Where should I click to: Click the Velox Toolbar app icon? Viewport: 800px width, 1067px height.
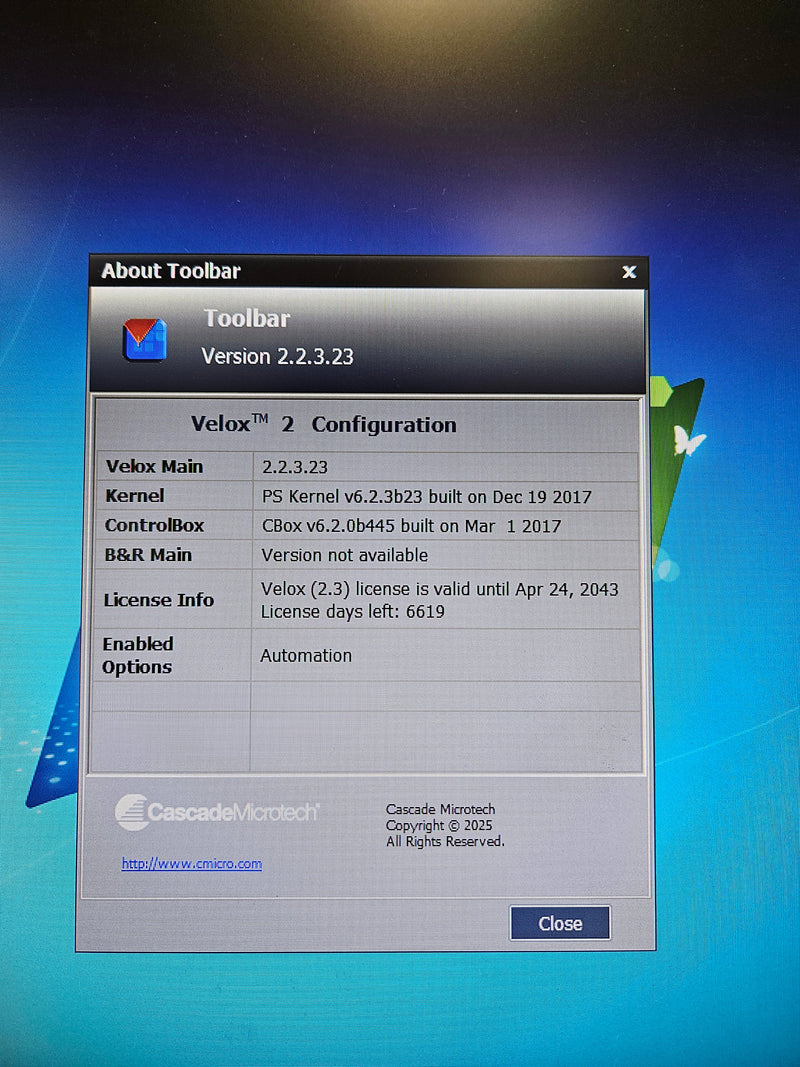(145, 339)
